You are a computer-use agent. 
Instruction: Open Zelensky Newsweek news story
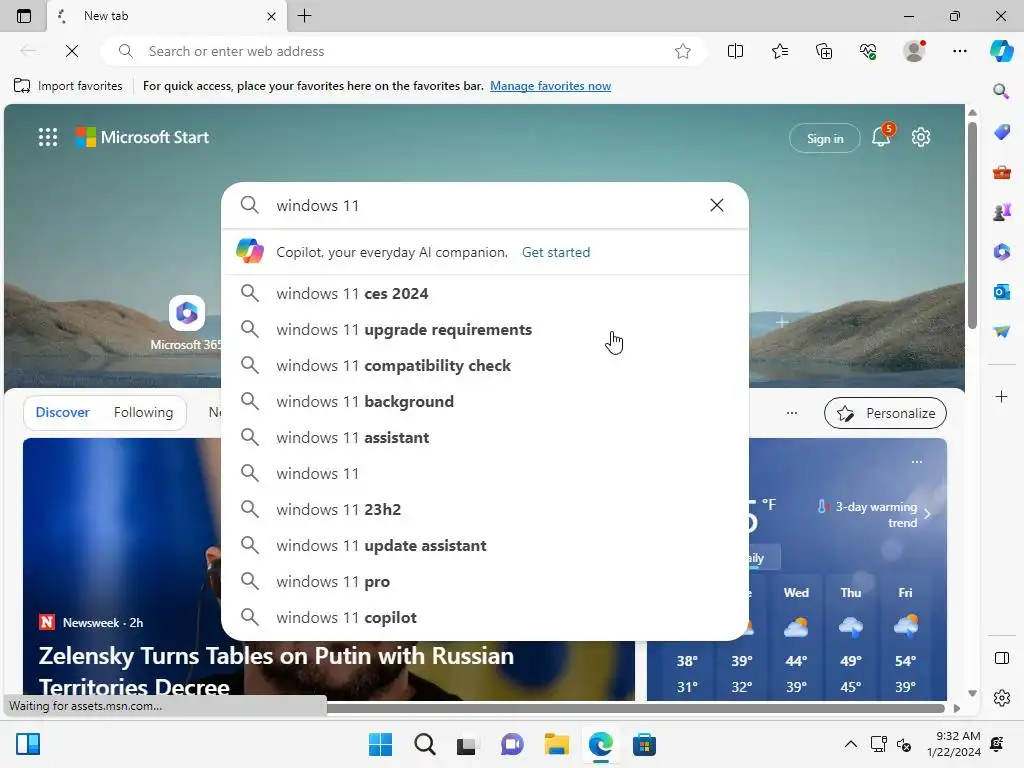[x=276, y=670]
